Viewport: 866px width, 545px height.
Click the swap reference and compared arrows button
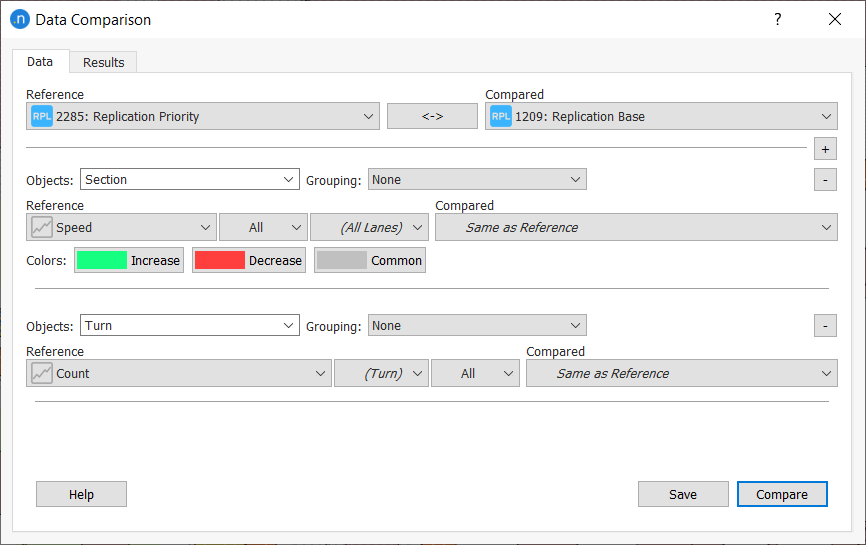[432, 116]
